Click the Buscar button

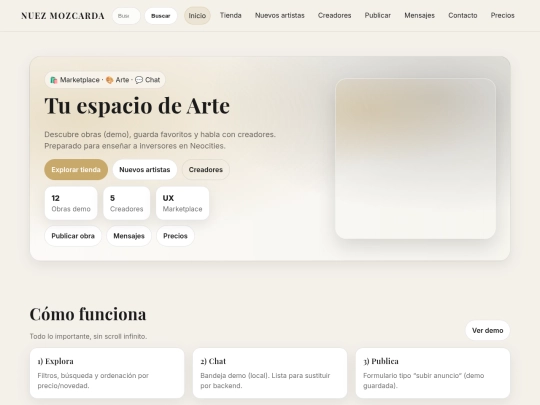(x=160, y=16)
